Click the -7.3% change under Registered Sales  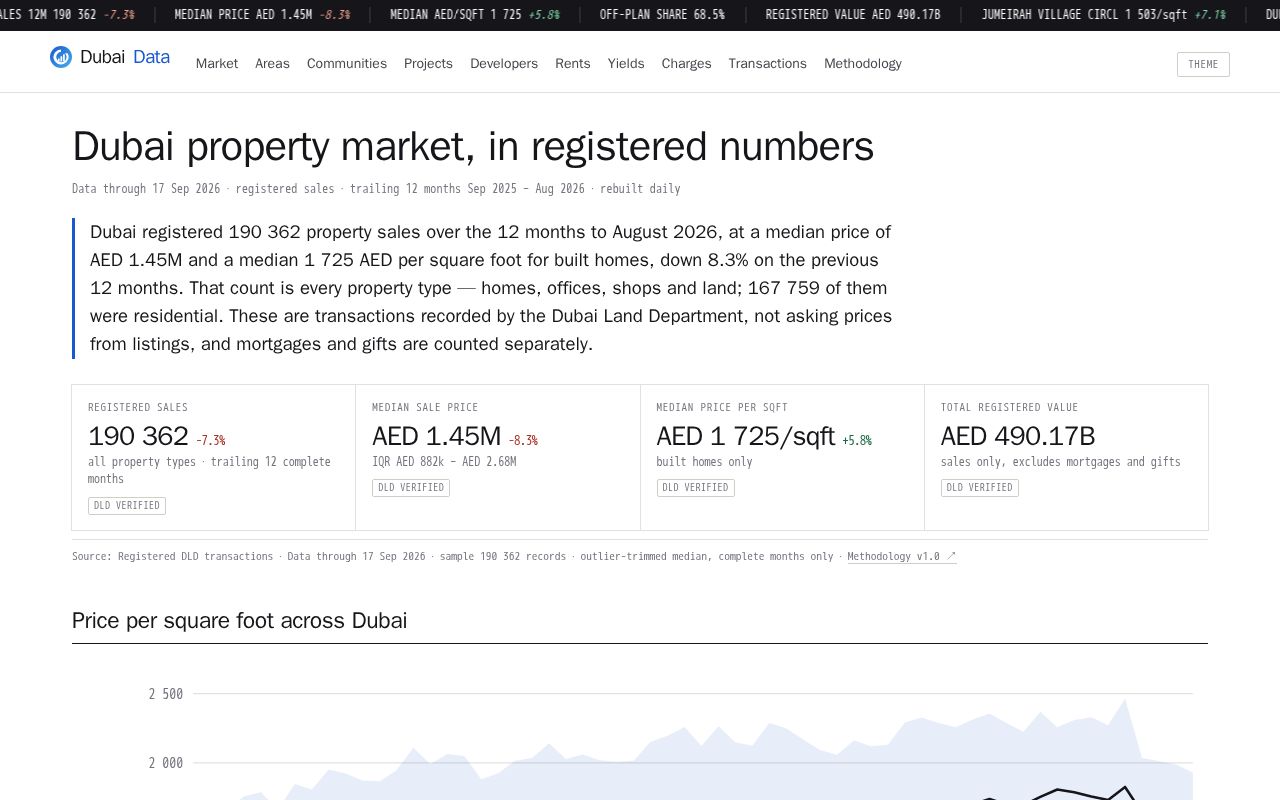(x=210, y=440)
